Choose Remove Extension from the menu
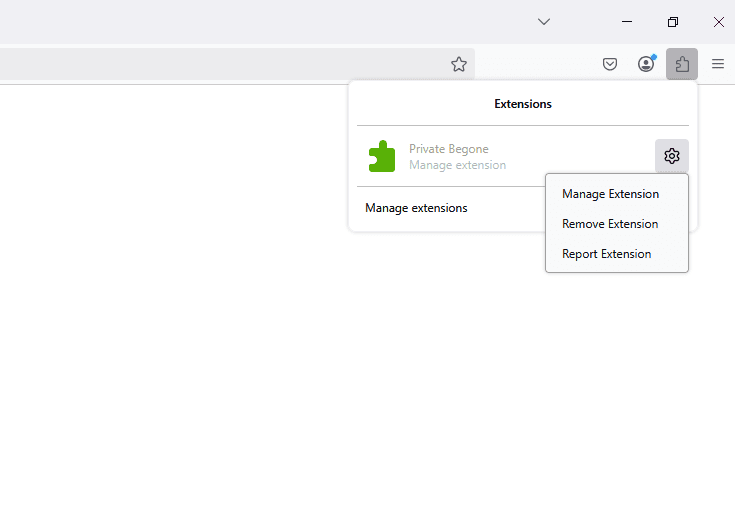Screen dimensions: 735x510 tap(610, 224)
